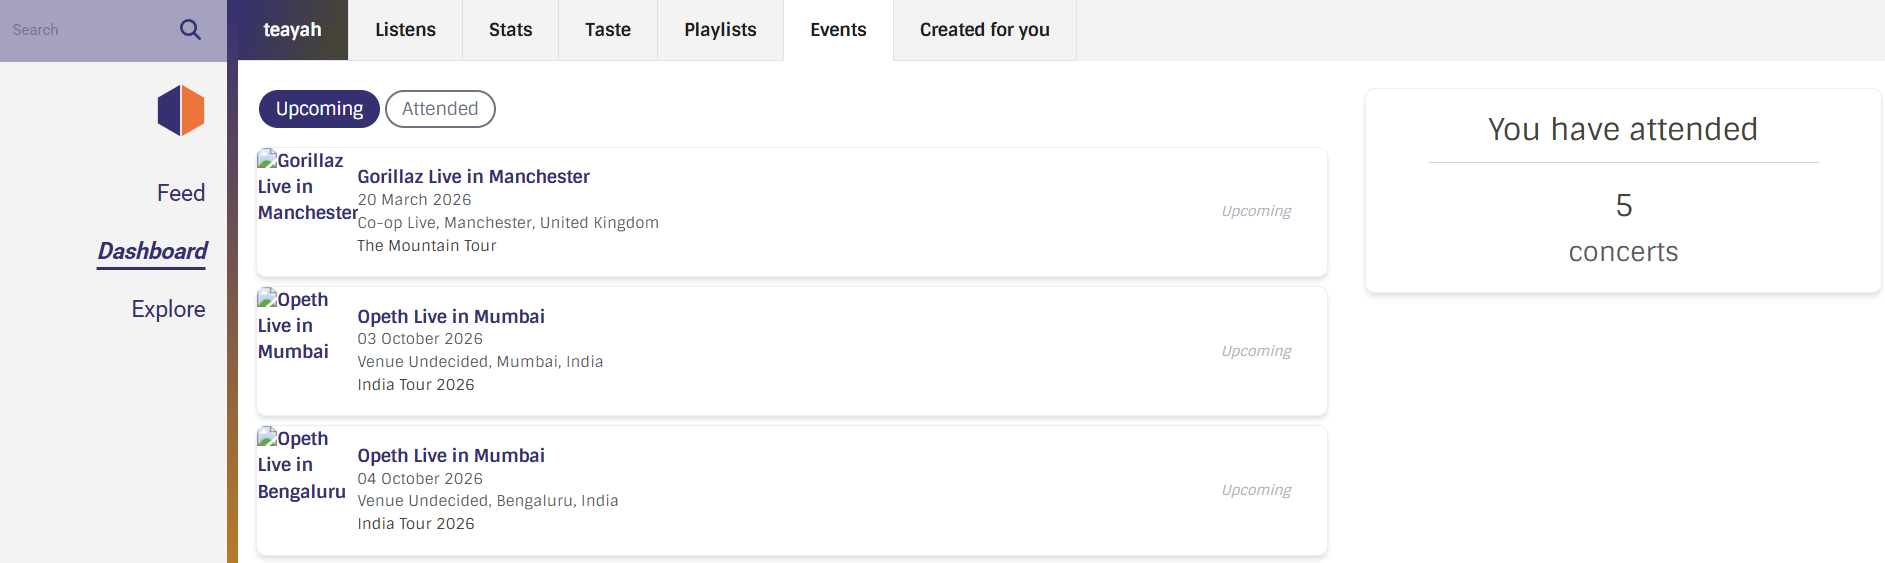
Task: Open Dashboard in the sidebar
Action: [152, 251]
